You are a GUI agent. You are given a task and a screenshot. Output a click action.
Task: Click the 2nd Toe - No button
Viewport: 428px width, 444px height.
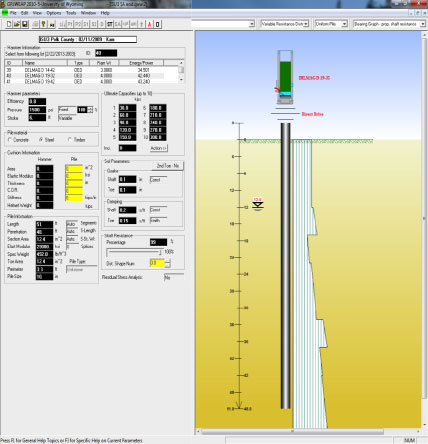168,166
